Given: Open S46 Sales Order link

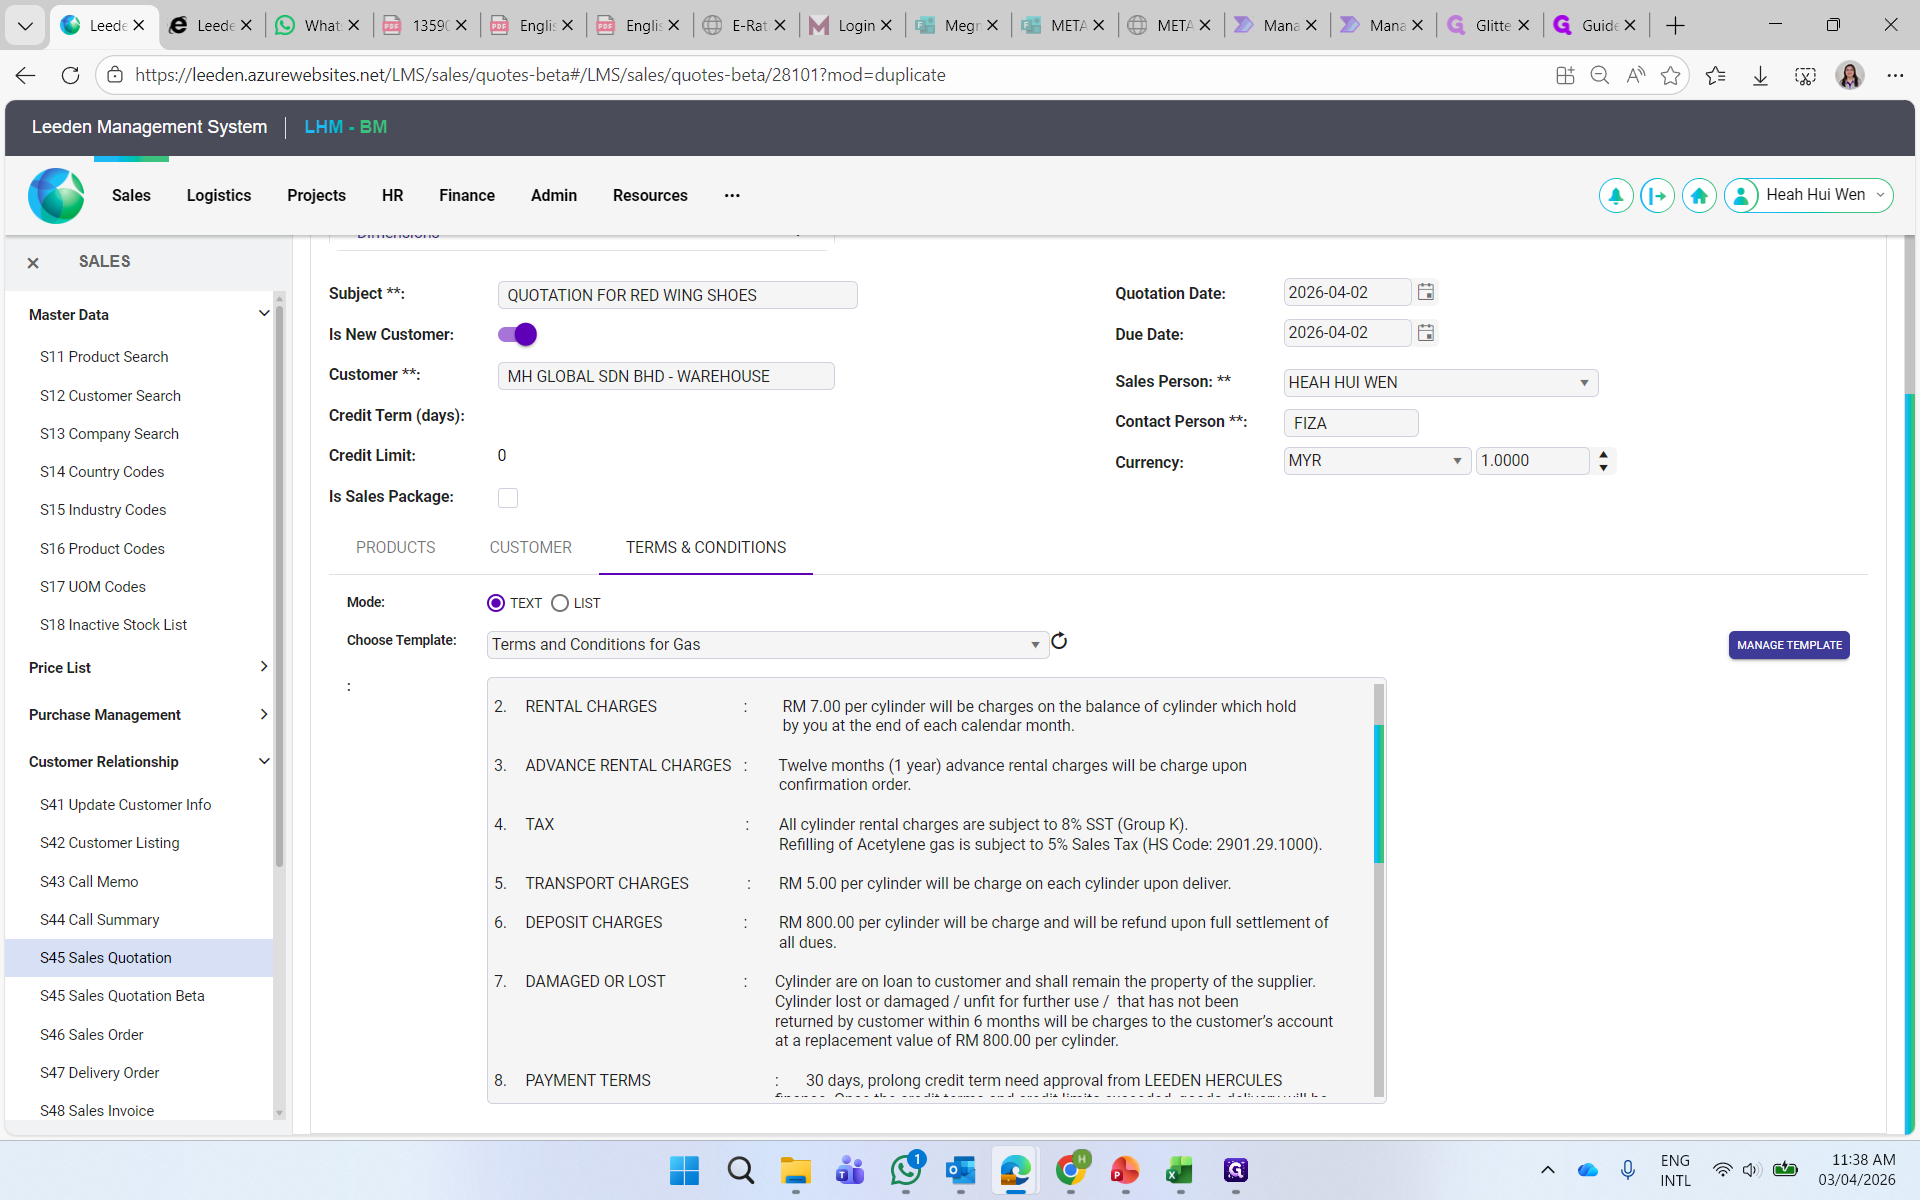Looking at the screenshot, I should pos(92,1035).
